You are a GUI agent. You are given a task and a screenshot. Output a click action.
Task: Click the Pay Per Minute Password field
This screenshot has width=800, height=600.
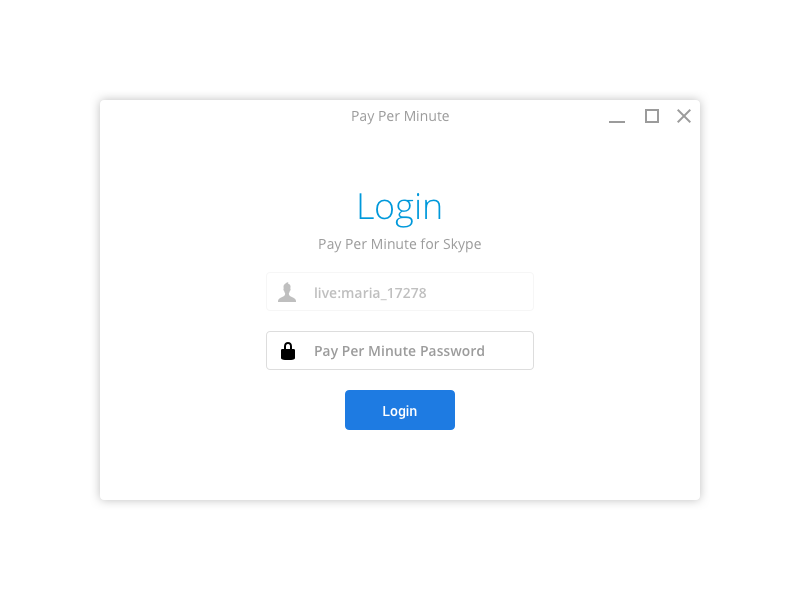[400, 351]
